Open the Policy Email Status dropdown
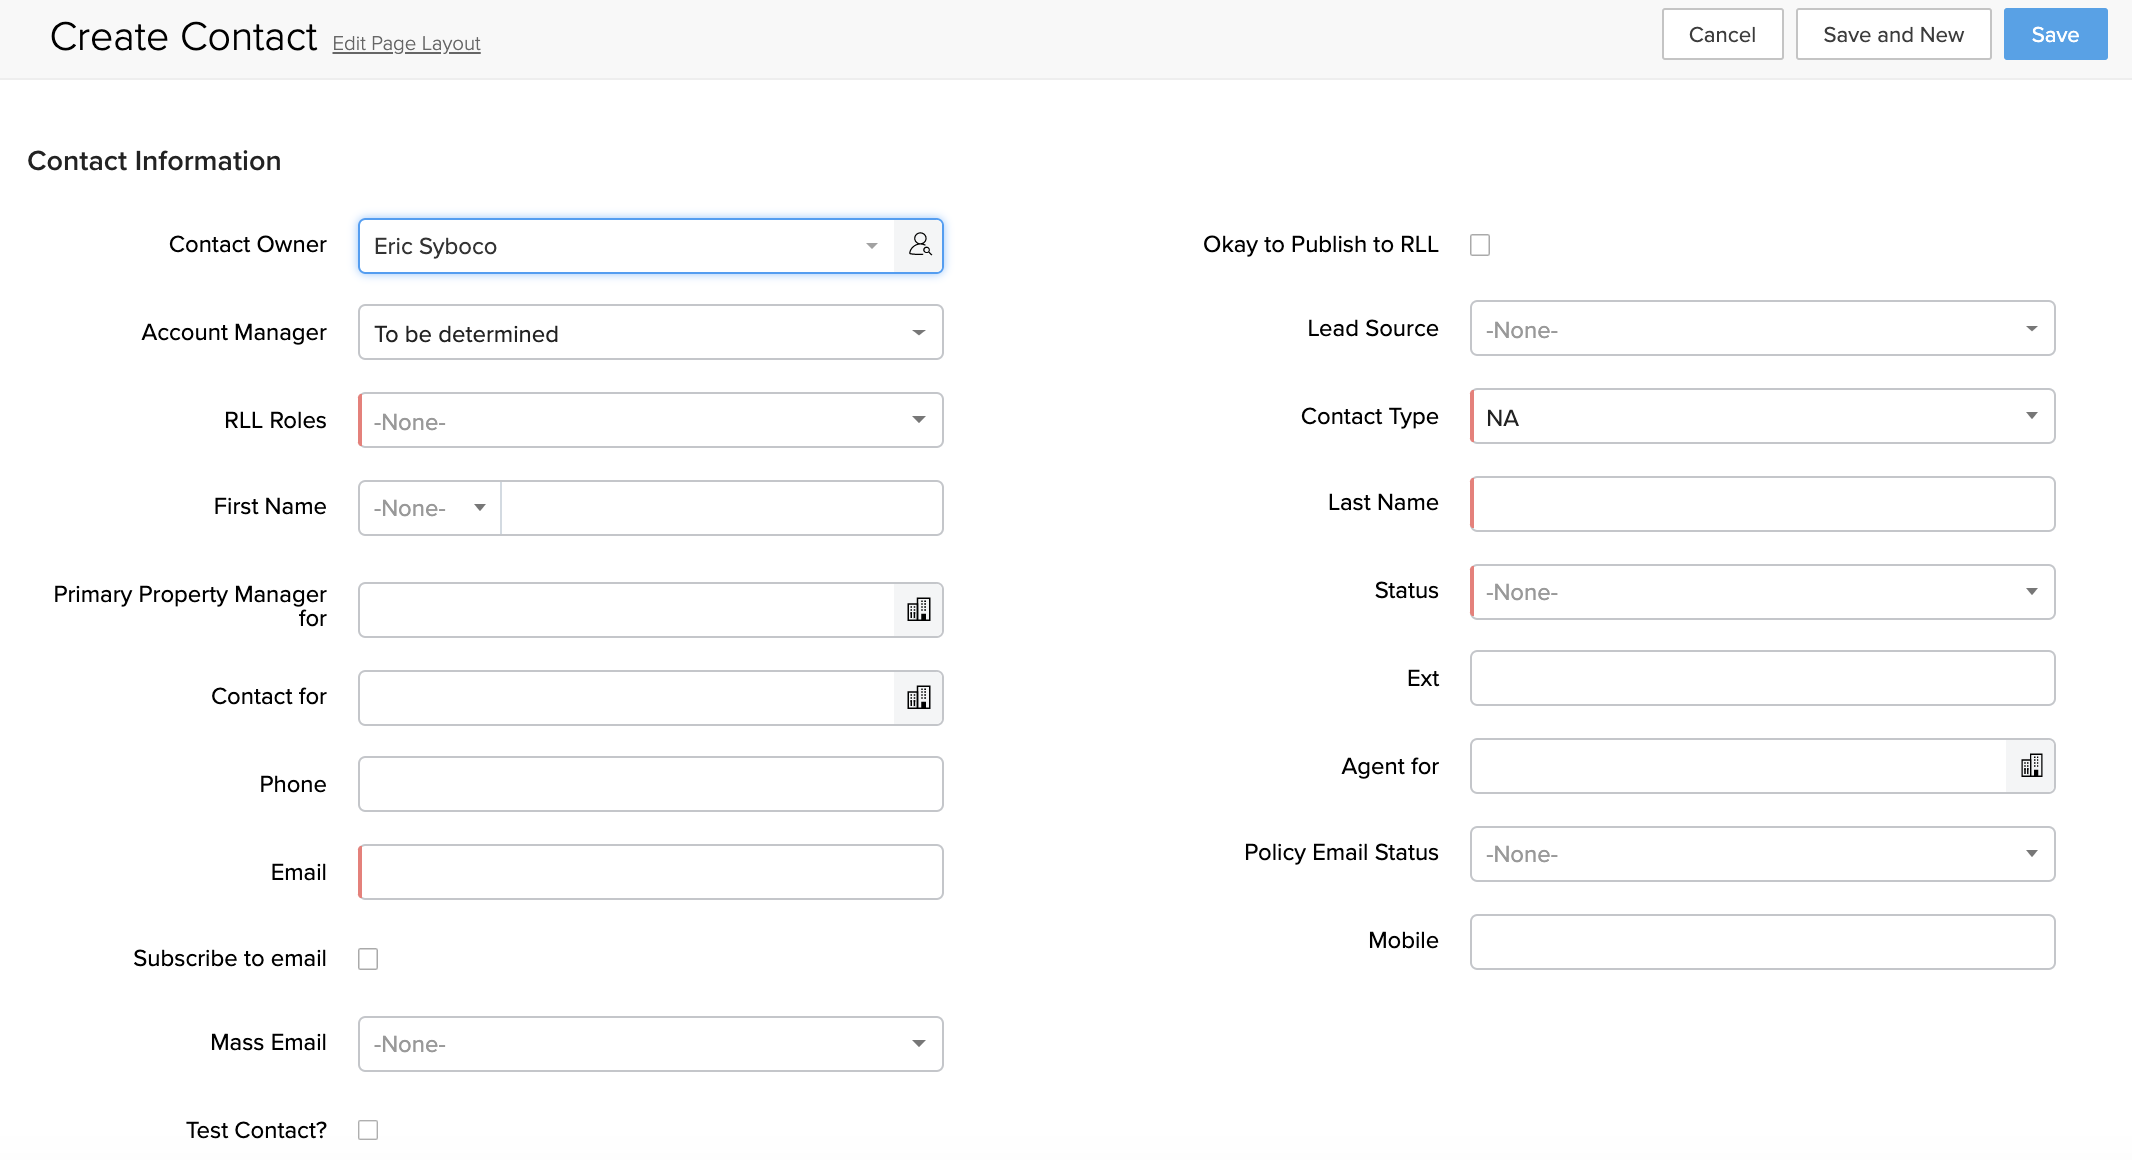The width and height of the screenshot is (2132, 1160). pyautogui.click(x=1762, y=854)
